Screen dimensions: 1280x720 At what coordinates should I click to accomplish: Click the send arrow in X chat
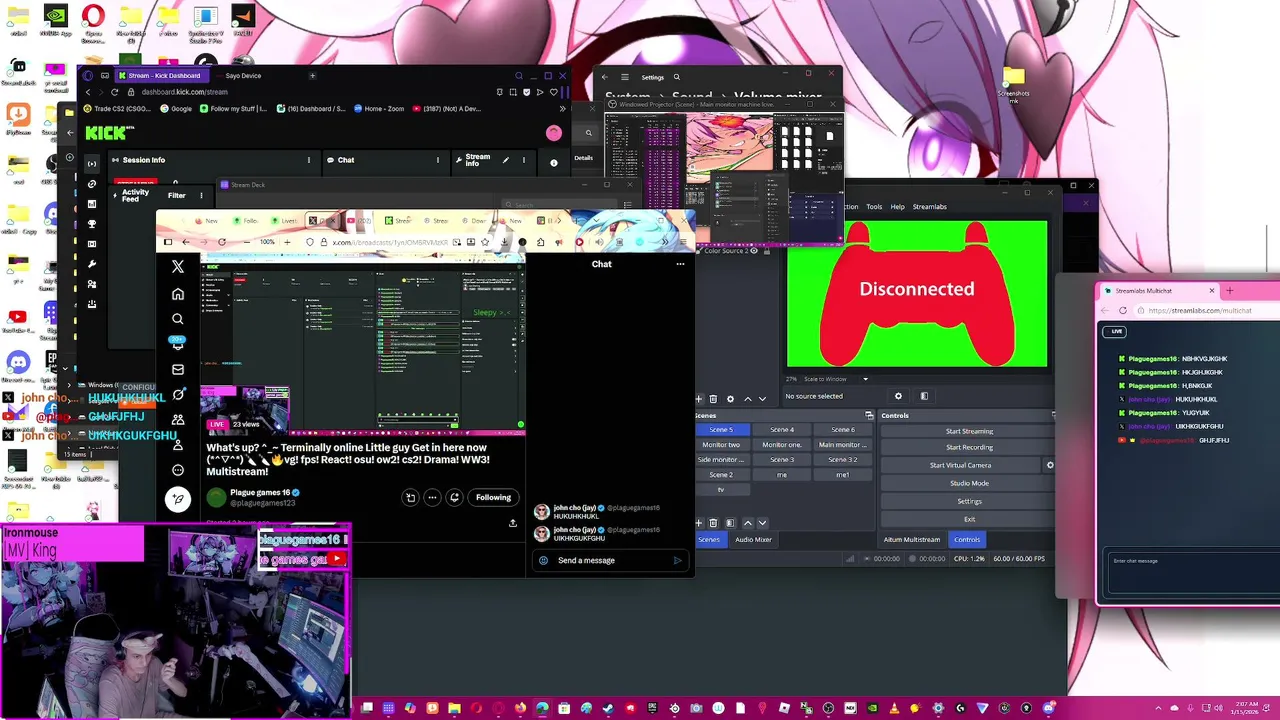tap(677, 560)
